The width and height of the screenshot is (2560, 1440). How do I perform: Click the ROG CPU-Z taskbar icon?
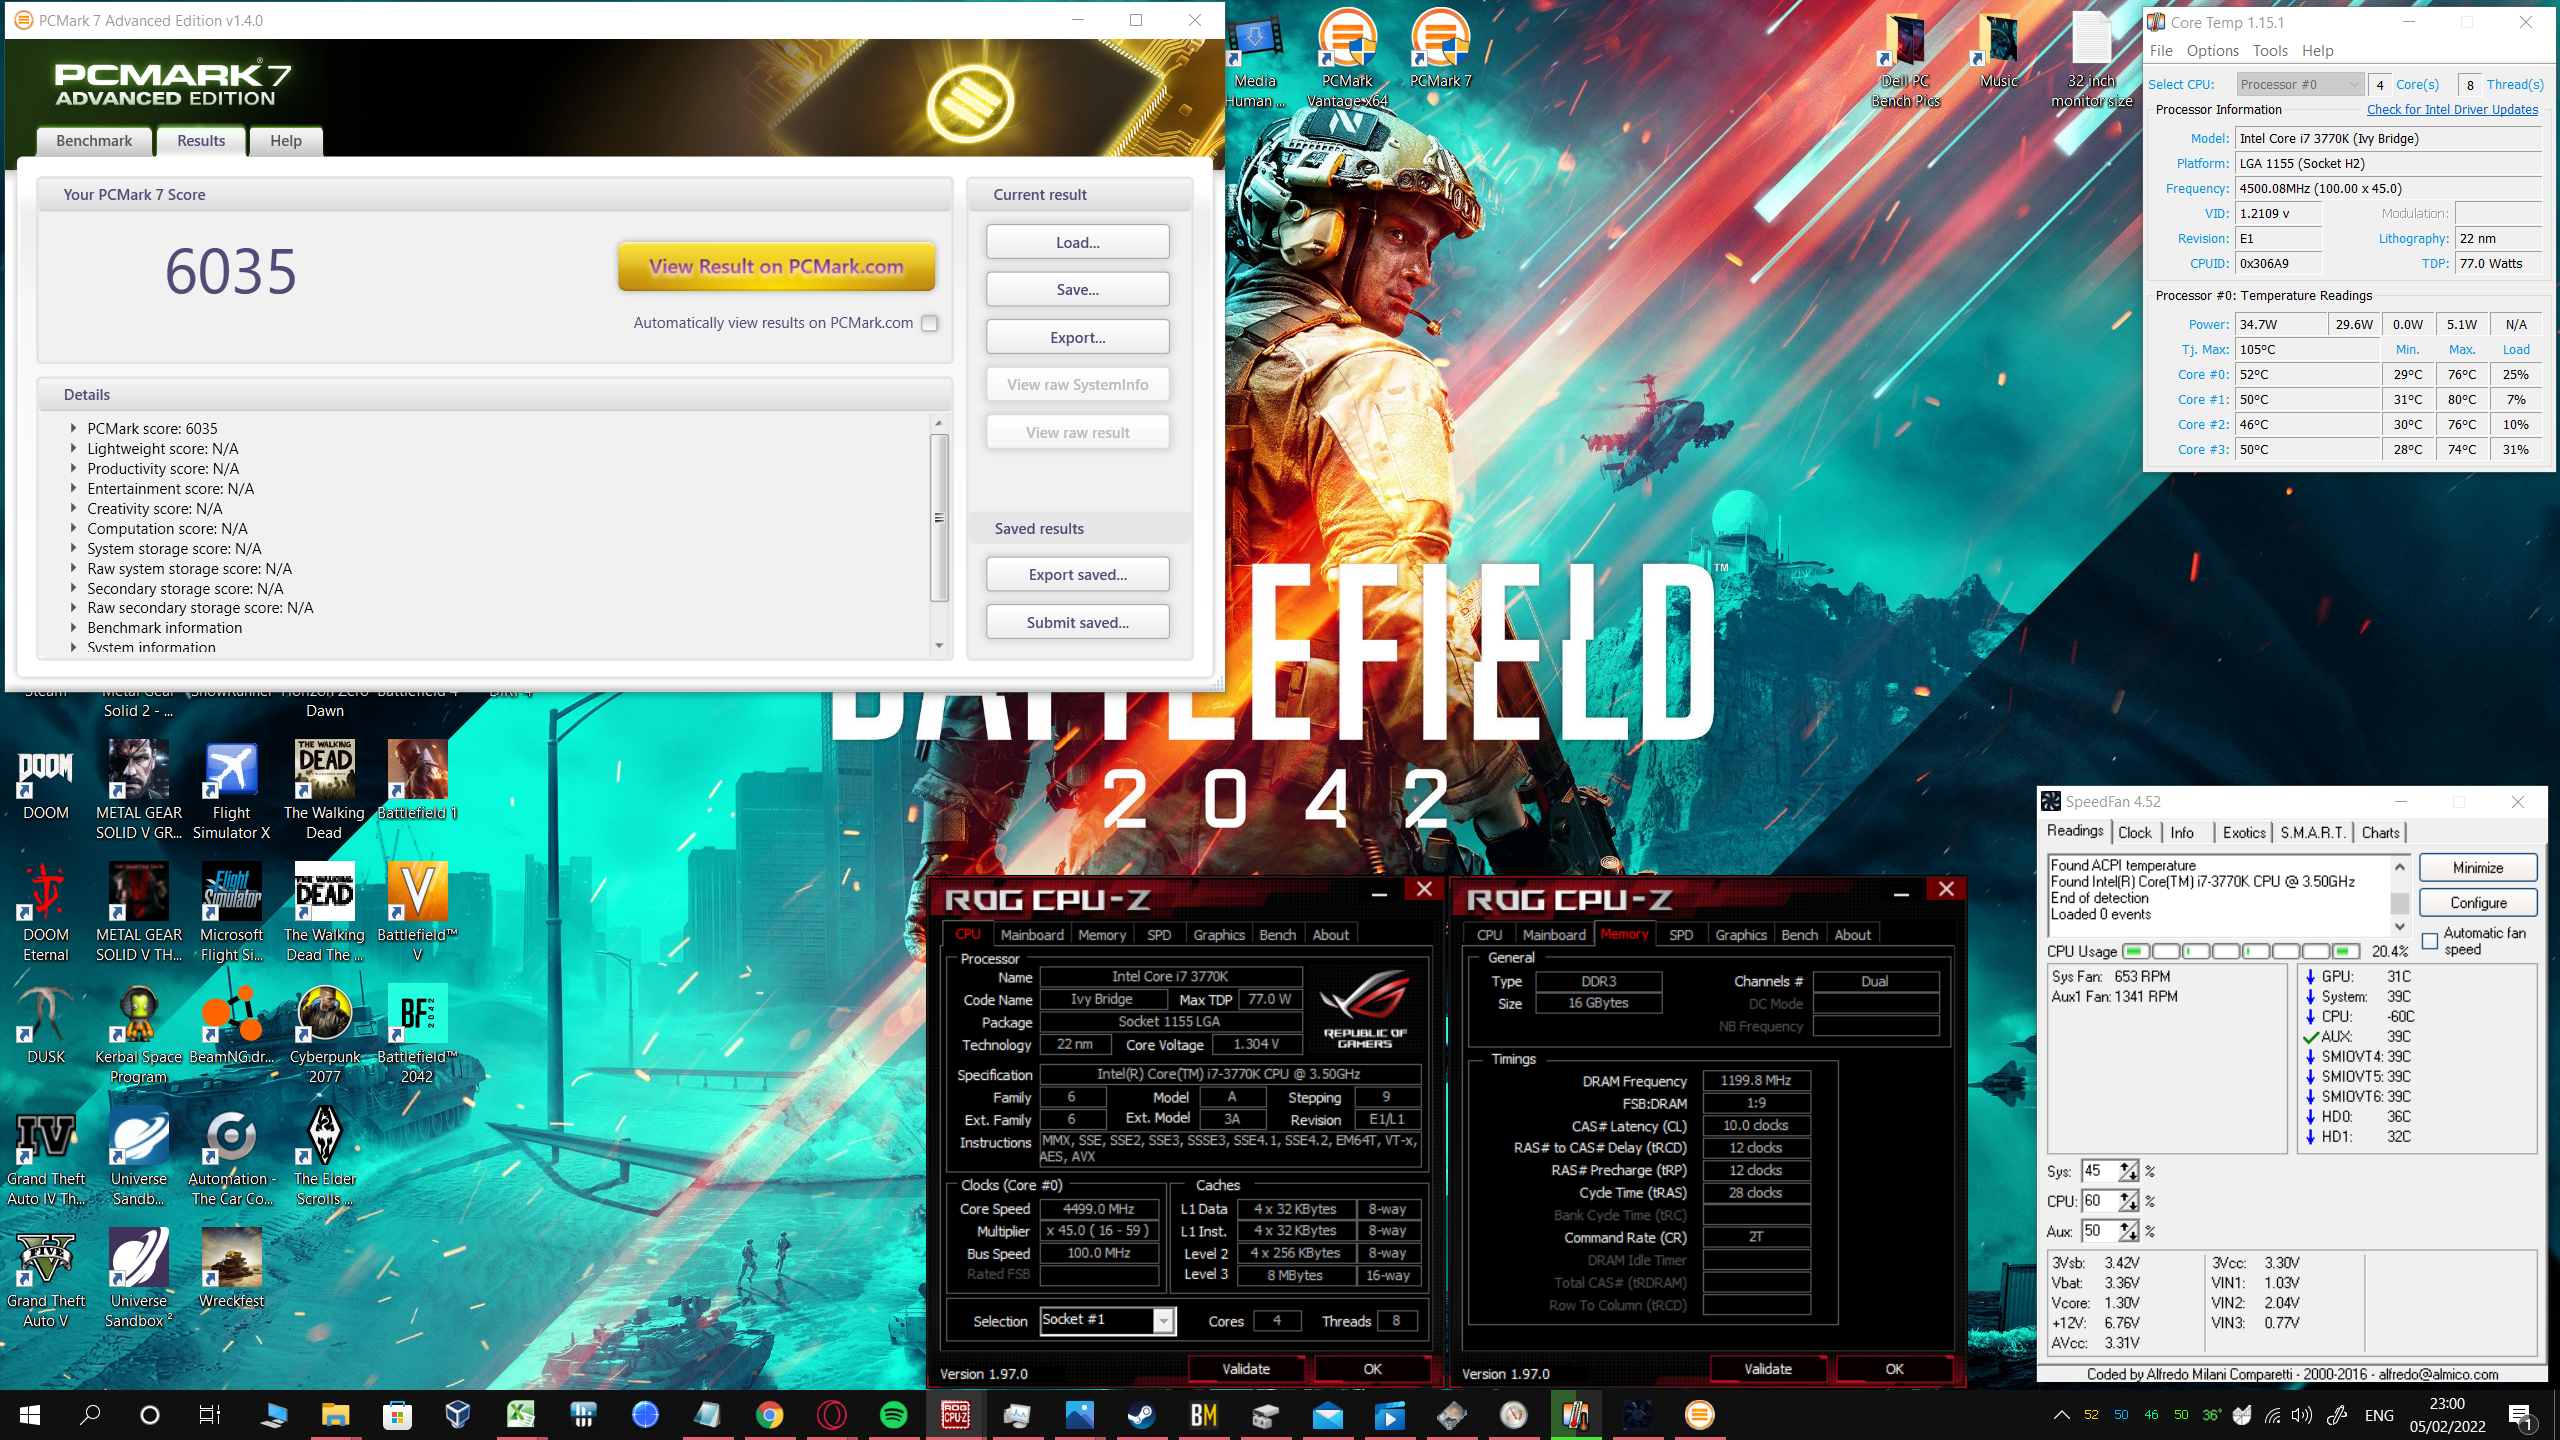point(955,1414)
